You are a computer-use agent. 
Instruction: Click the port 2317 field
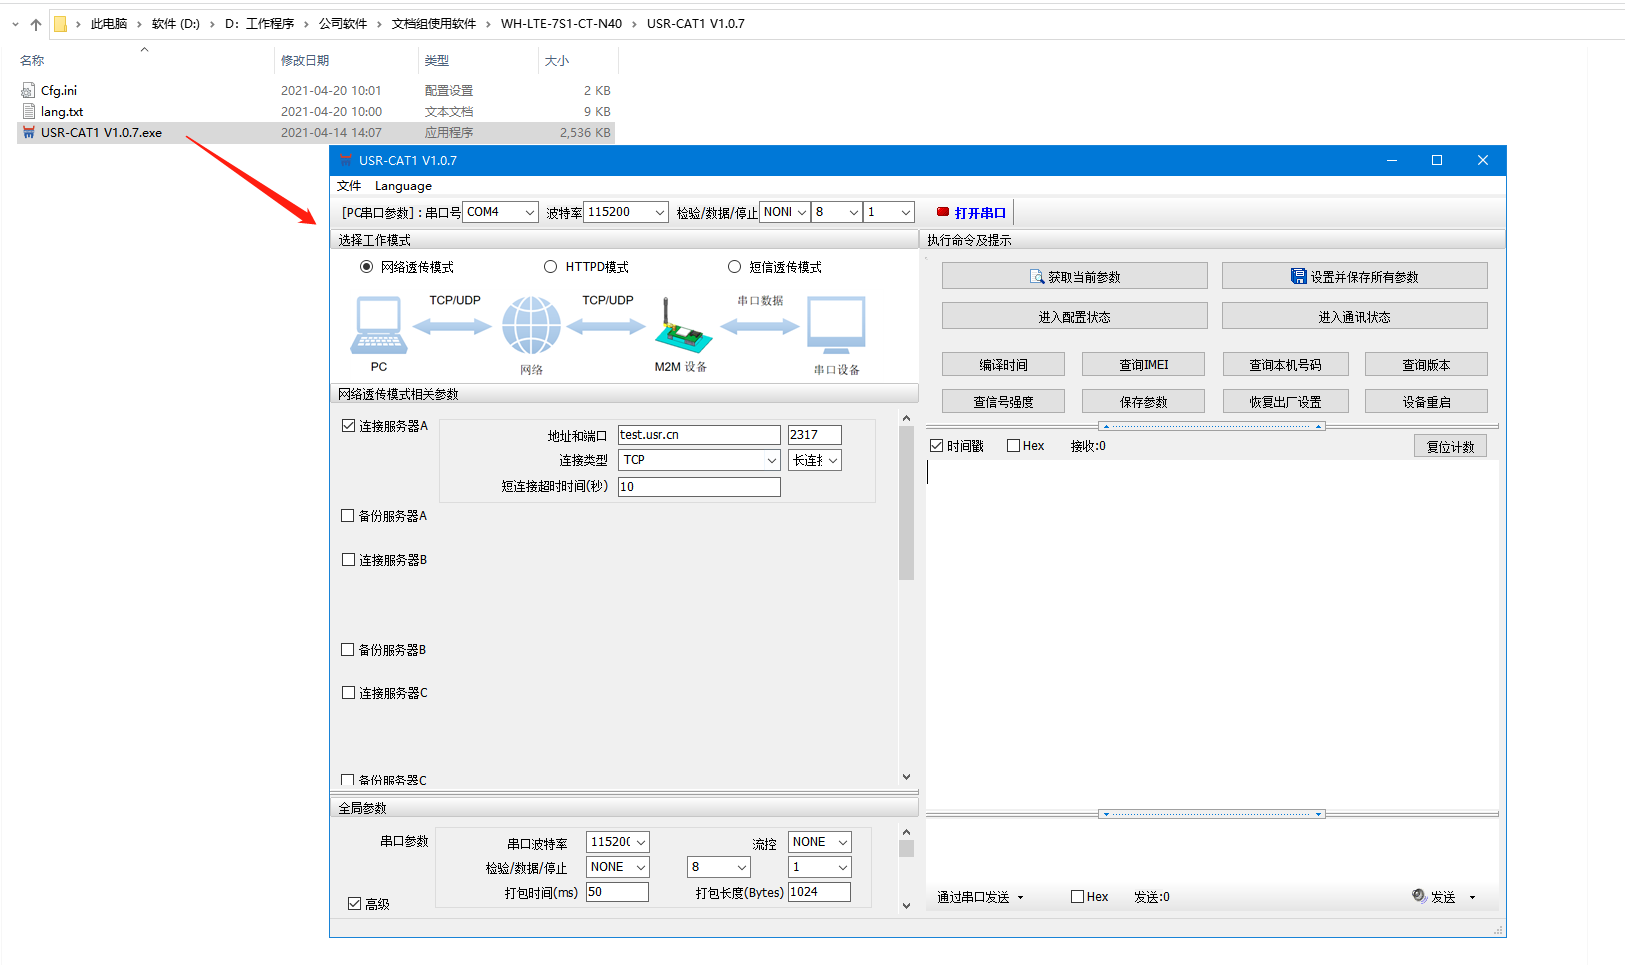[815, 435]
